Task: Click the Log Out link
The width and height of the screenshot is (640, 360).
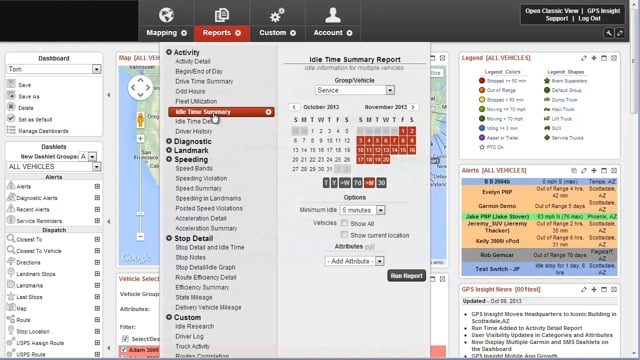Action: point(589,19)
